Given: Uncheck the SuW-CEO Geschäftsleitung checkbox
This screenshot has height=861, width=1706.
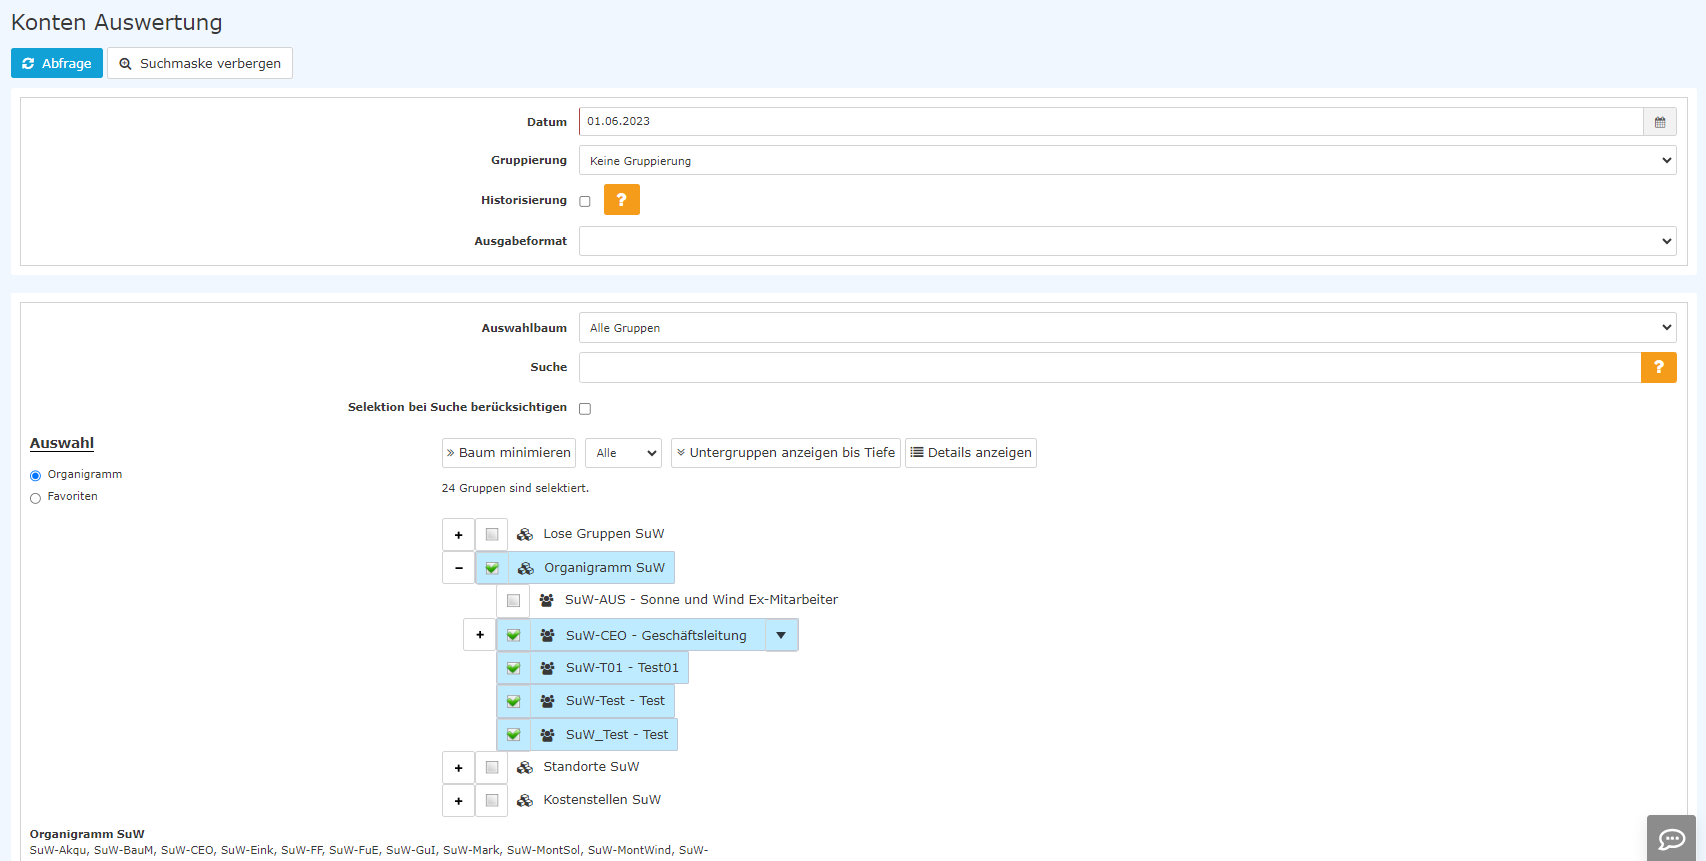Looking at the screenshot, I should click(x=513, y=635).
